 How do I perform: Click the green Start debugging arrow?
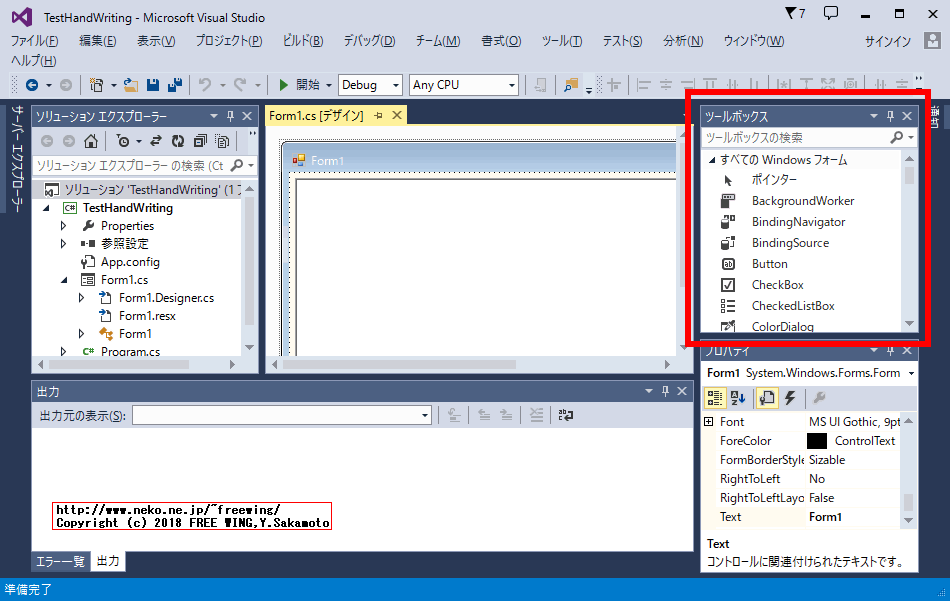pyautogui.click(x=284, y=85)
